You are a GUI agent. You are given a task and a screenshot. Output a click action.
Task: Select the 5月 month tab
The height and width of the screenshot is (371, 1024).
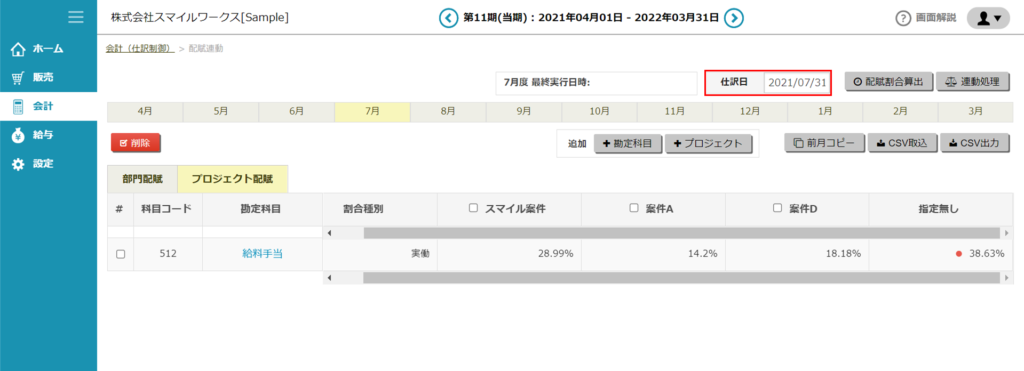pyautogui.click(x=221, y=112)
